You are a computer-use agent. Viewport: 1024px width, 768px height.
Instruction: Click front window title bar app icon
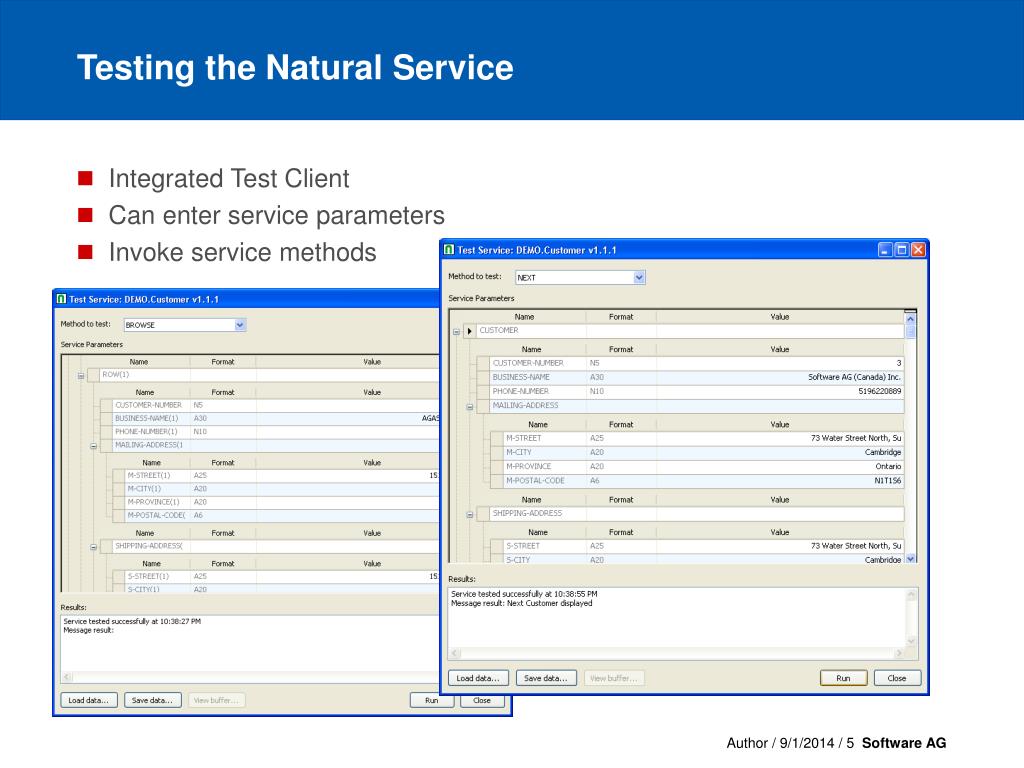tap(449, 249)
